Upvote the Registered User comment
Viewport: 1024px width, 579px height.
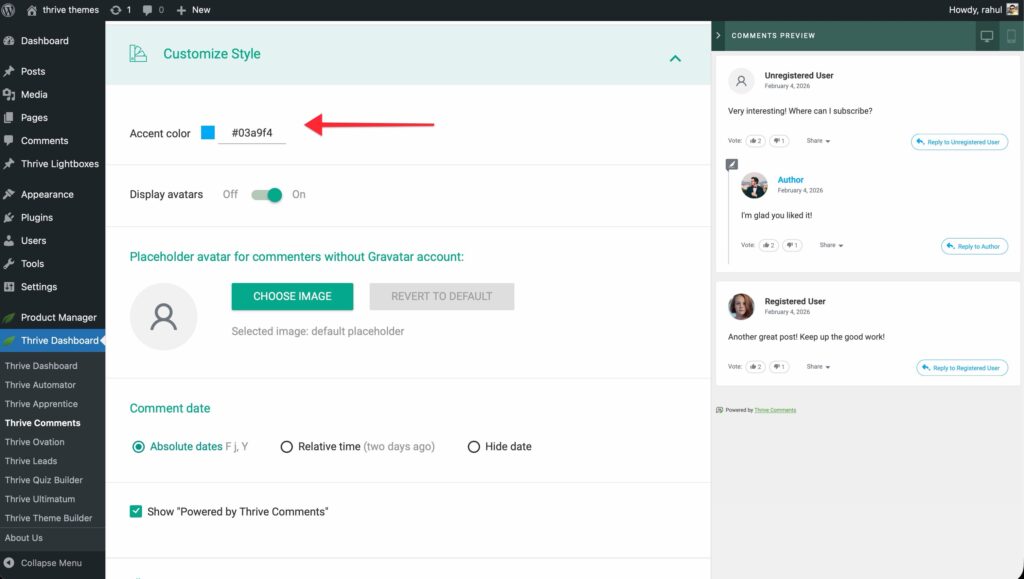tap(755, 367)
